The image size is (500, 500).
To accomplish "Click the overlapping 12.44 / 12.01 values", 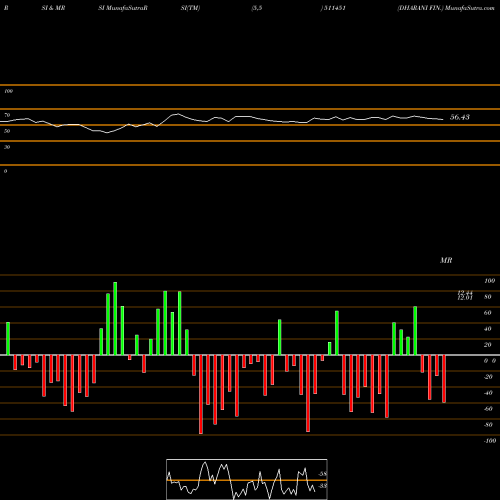I will point(465,295).
